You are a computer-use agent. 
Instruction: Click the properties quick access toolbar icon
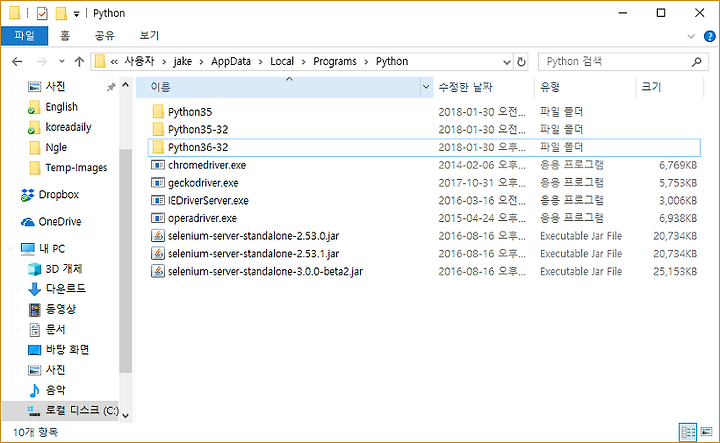pos(42,13)
